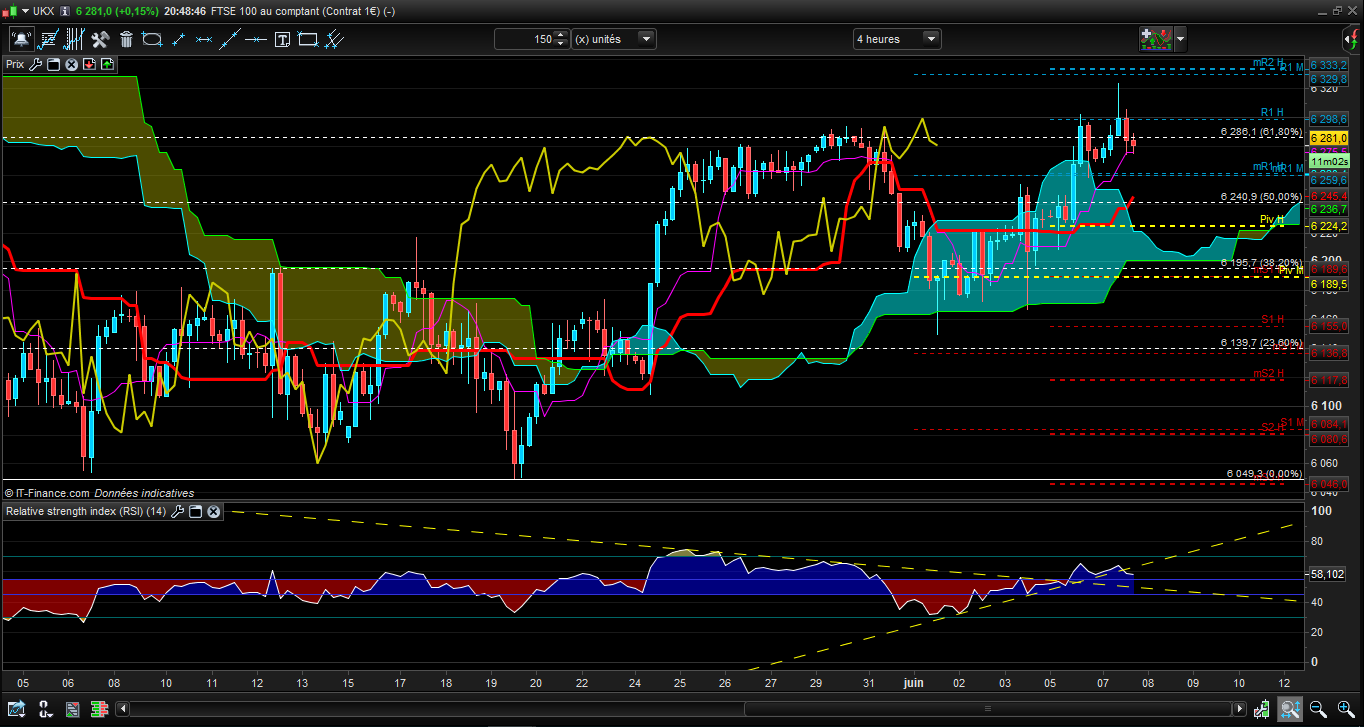The width and height of the screenshot is (1364, 727).
Task: Select the line segment drawing tool
Action: coord(178,39)
